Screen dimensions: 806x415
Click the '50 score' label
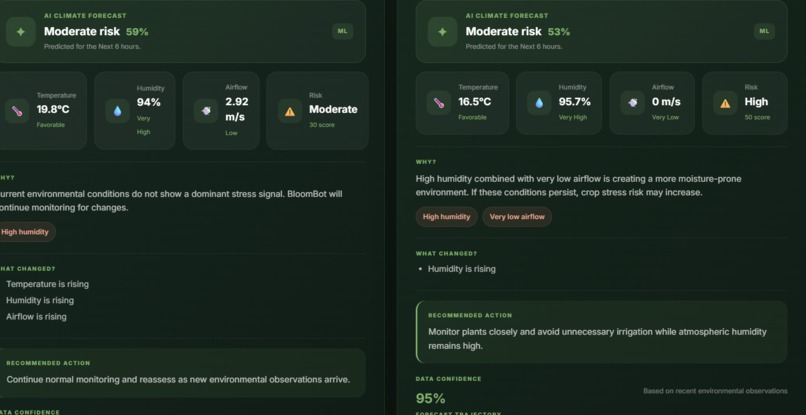pos(757,117)
